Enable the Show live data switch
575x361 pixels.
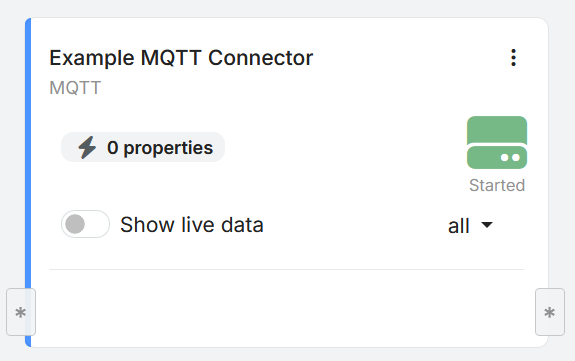(x=85, y=224)
